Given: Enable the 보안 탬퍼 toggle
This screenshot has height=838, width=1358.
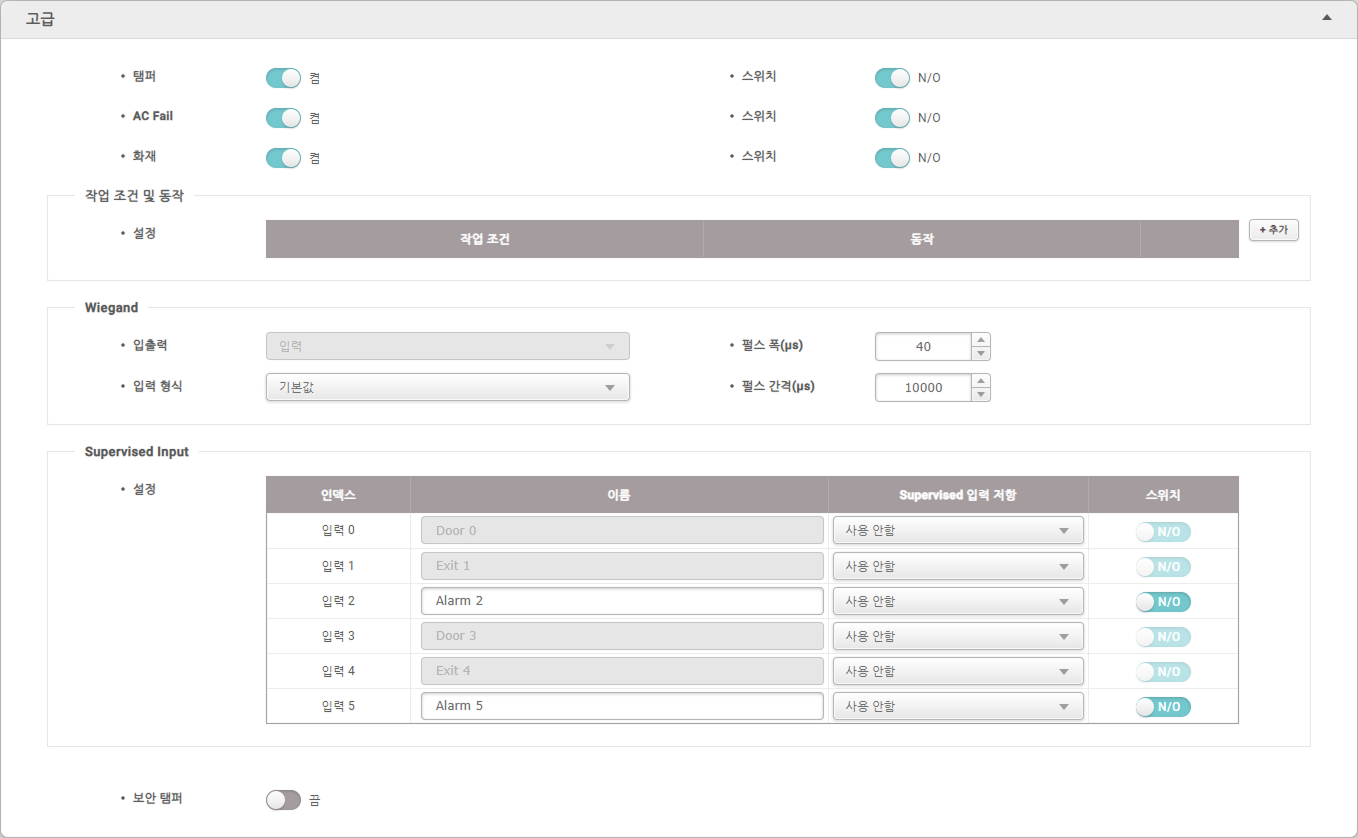Looking at the screenshot, I should 283,800.
